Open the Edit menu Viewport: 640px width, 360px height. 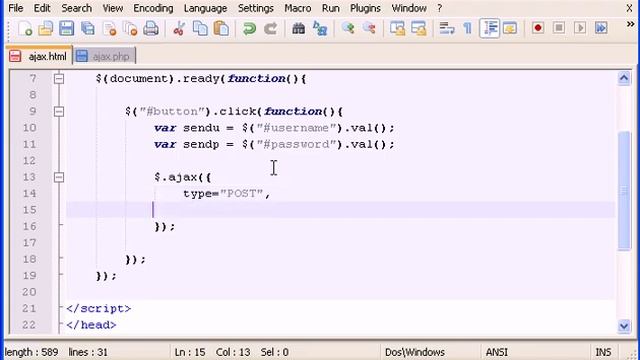pyautogui.click(x=42, y=8)
